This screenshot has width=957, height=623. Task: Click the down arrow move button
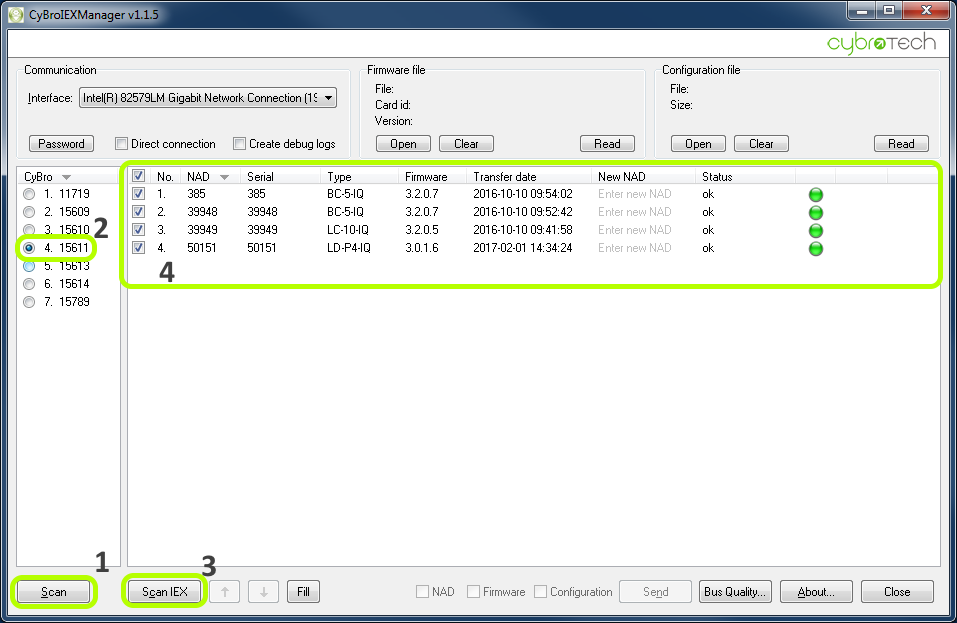click(x=263, y=592)
